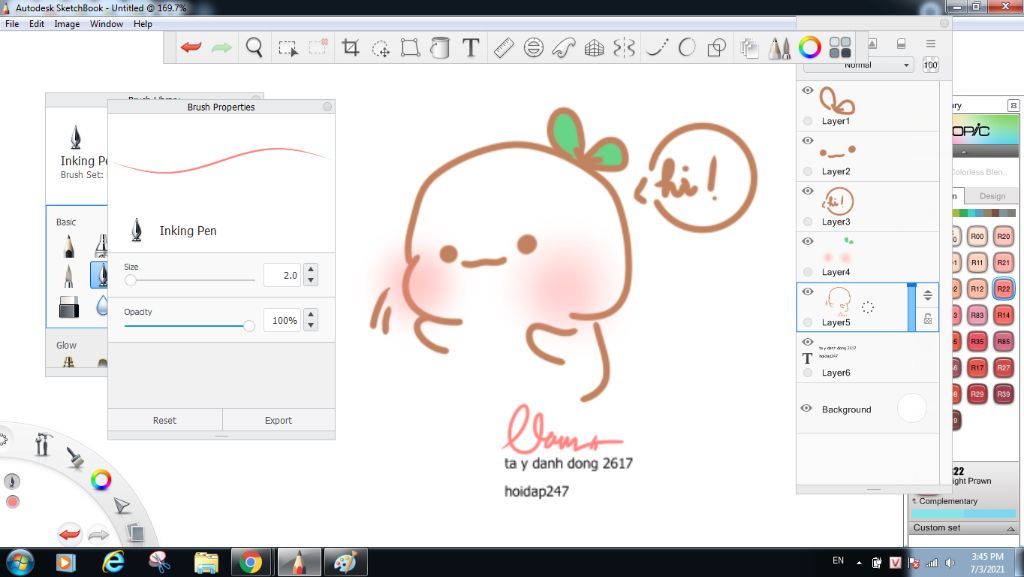
Task: Toggle the lock circle on Layer5
Action: pyautogui.click(x=808, y=322)
